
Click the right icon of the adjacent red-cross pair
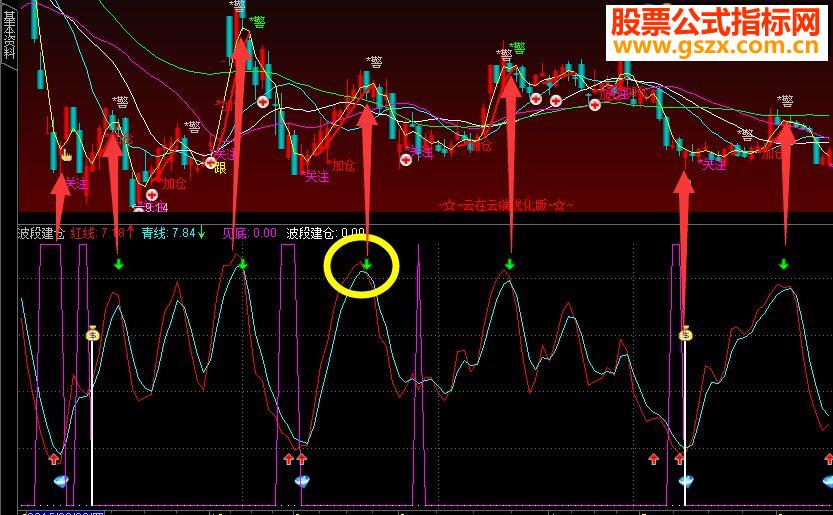click(556, 100)
